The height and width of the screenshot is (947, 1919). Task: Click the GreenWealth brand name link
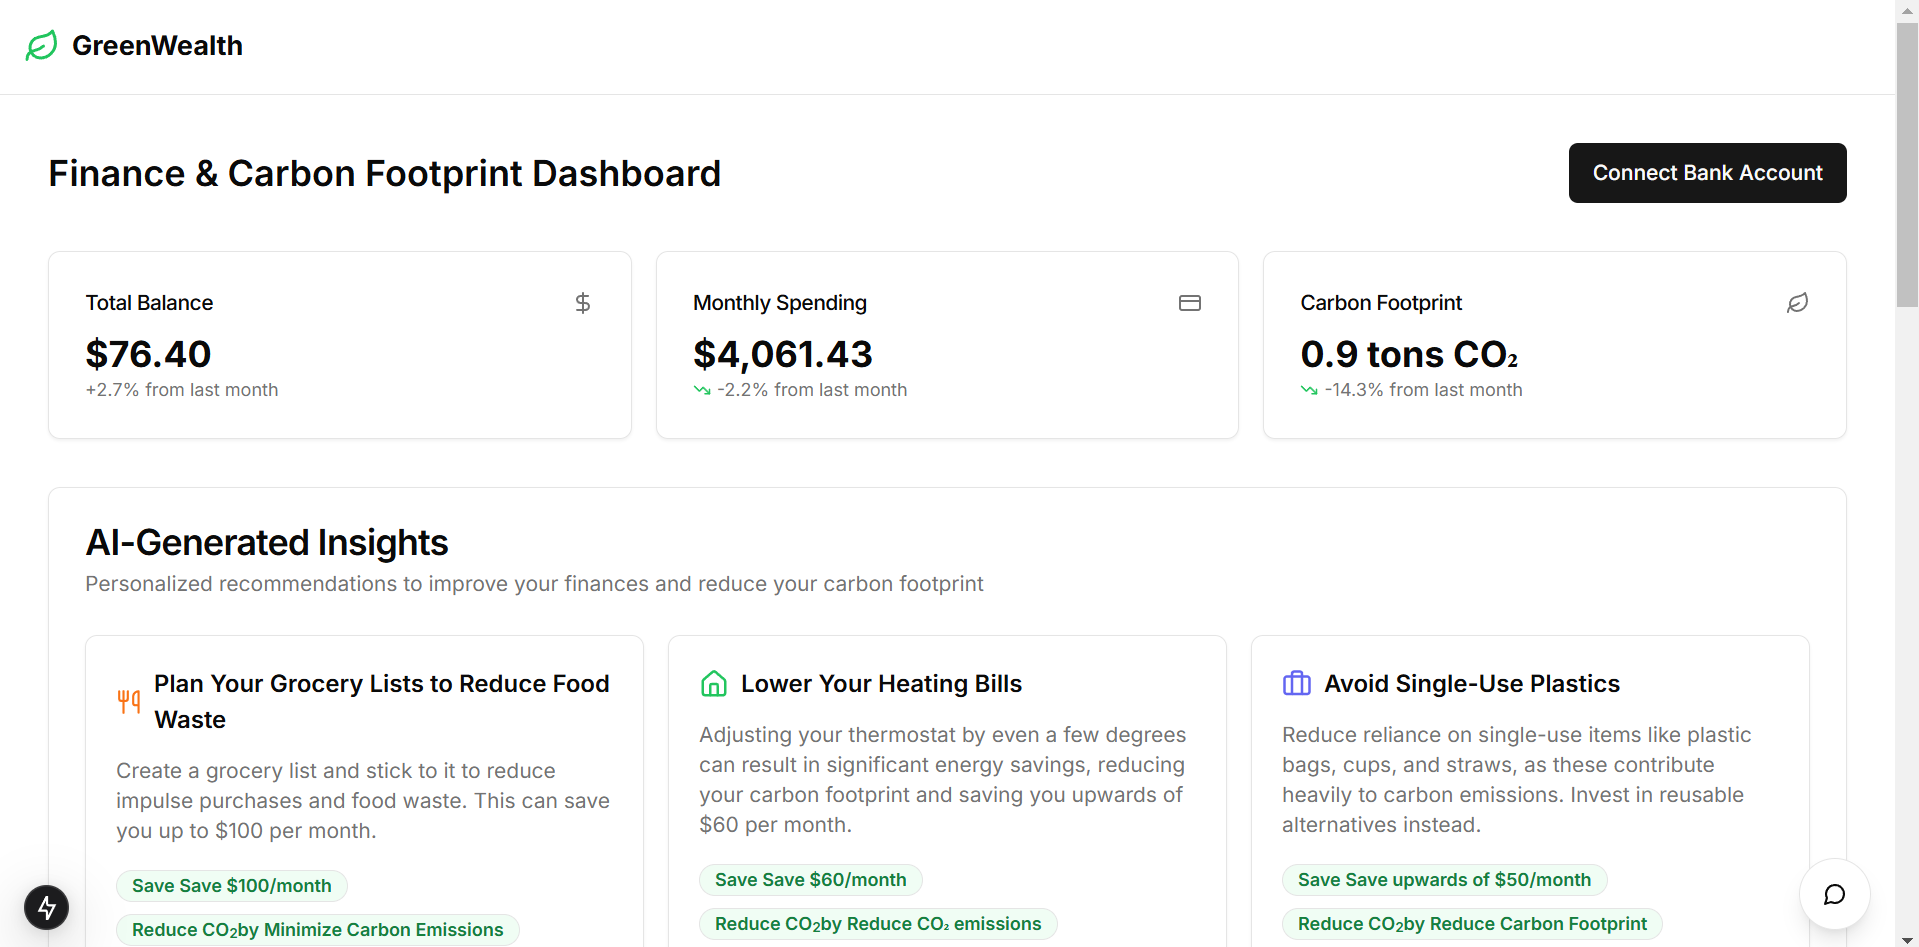(157, 46)
